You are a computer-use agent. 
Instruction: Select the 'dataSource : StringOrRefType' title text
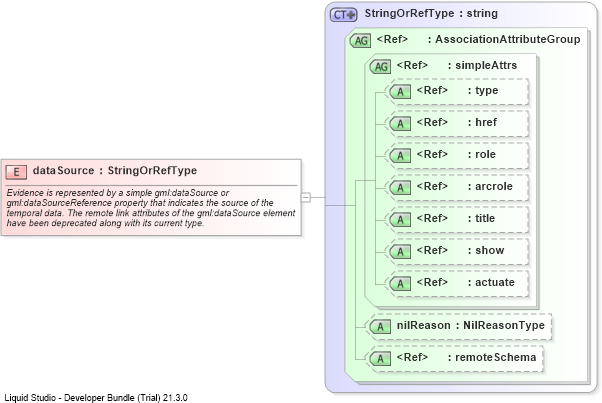tap(115, 170)
